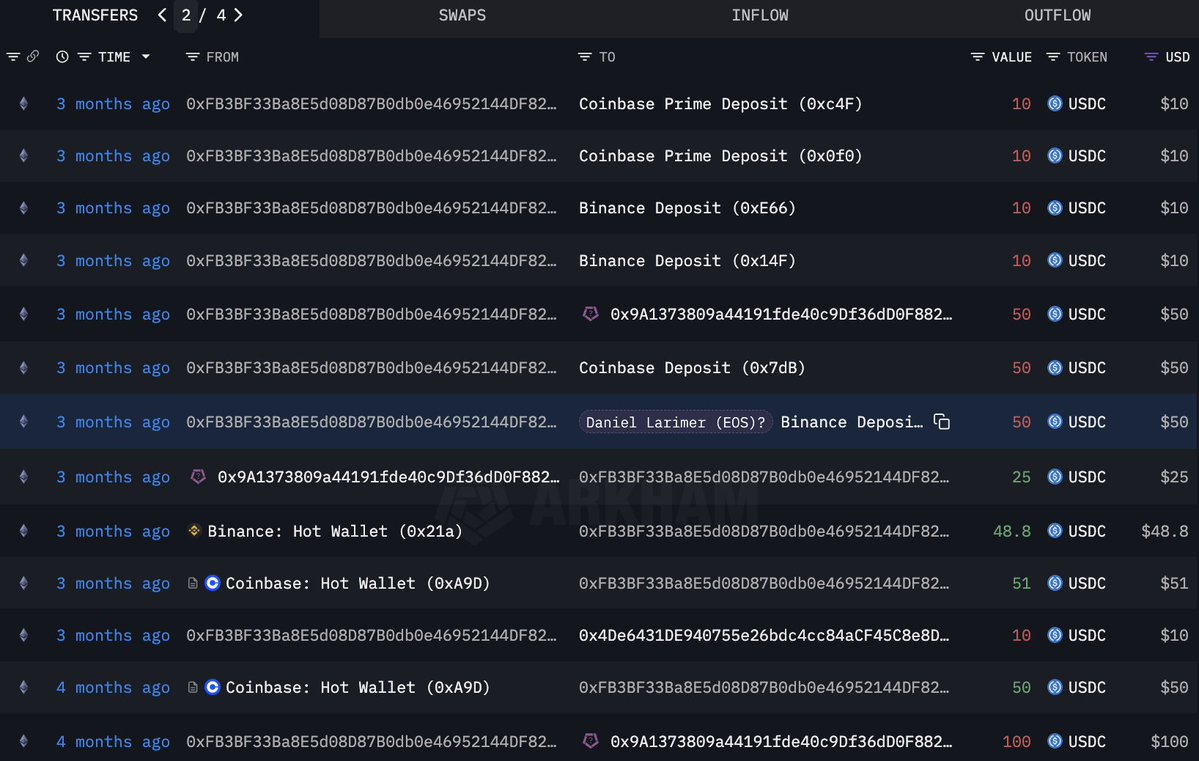Click Coinbase logo icon in $51 row
The image size is (1199, 761).
point(213,583)
